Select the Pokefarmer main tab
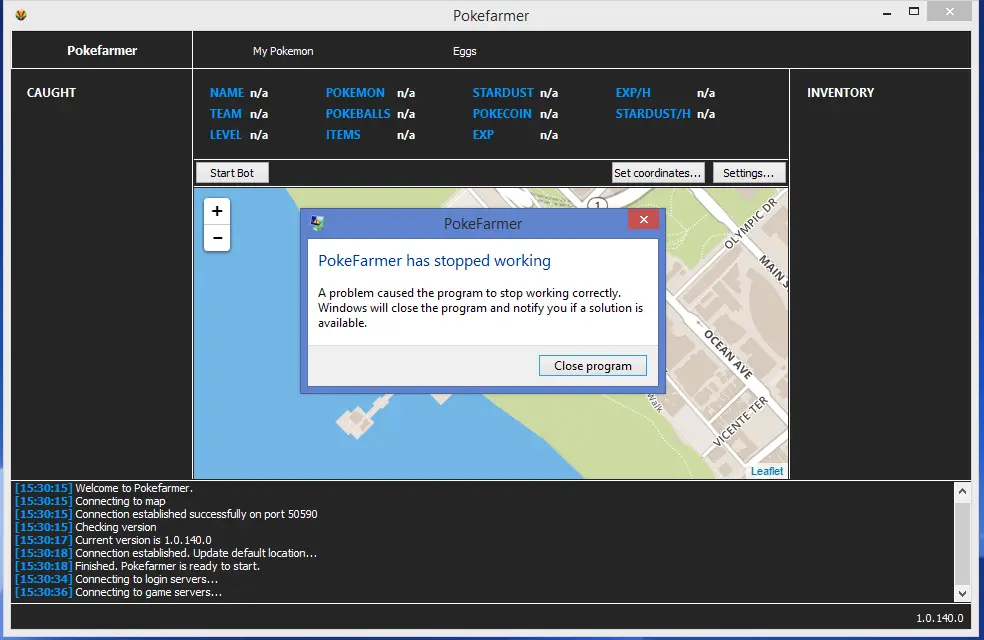Viewport: 984px width, 640px height. [102, 50]
